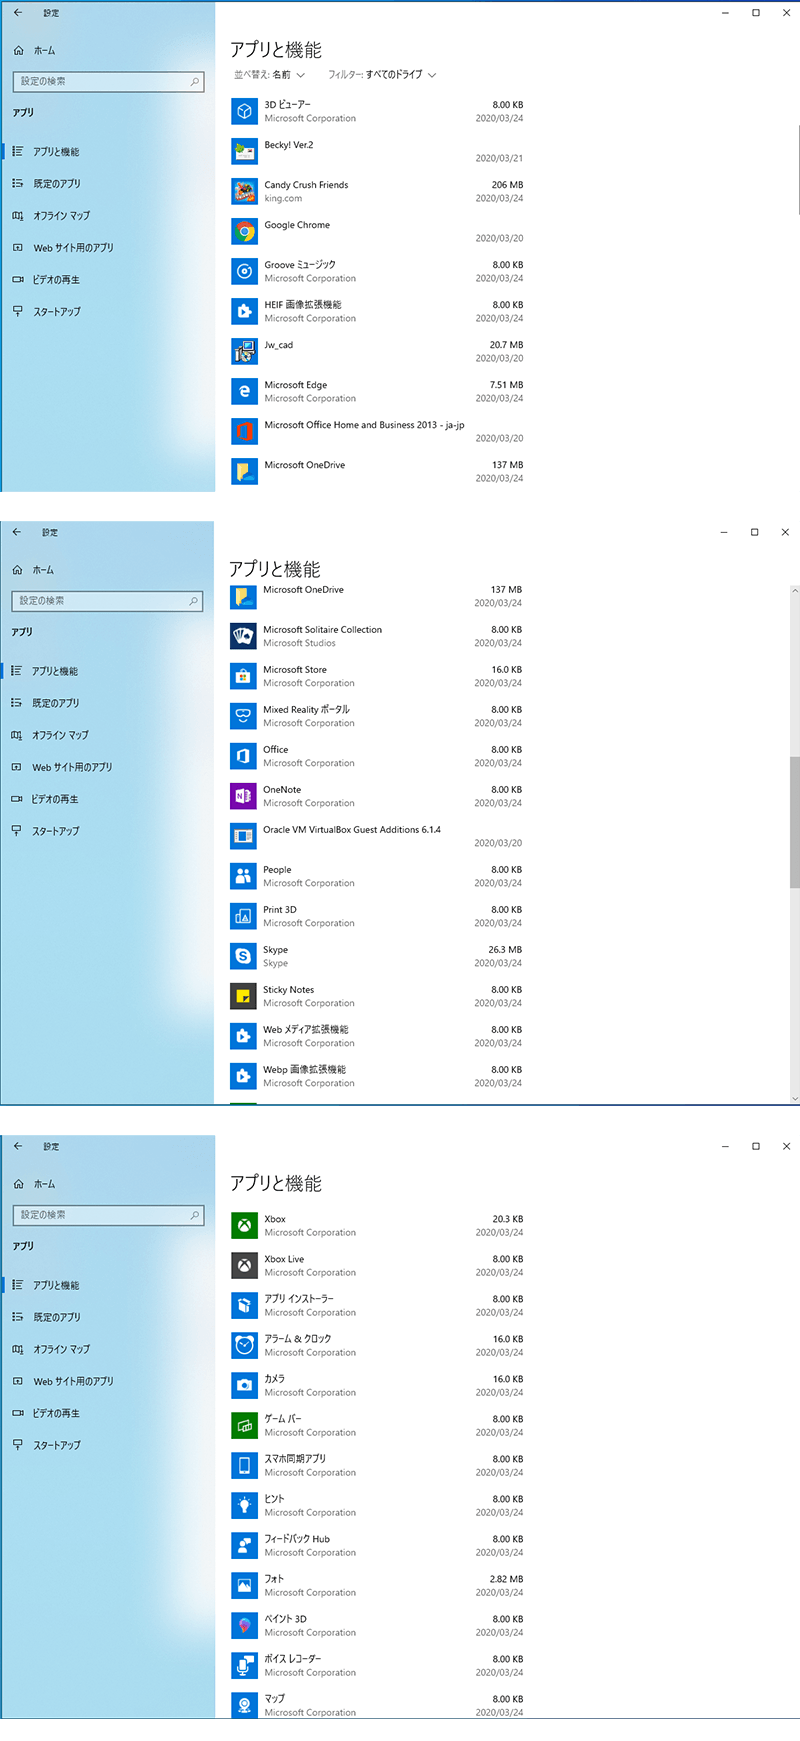Select the ボイス レコーダー icon
The width and height of the screenshot is (800, 1741).
244,1665
